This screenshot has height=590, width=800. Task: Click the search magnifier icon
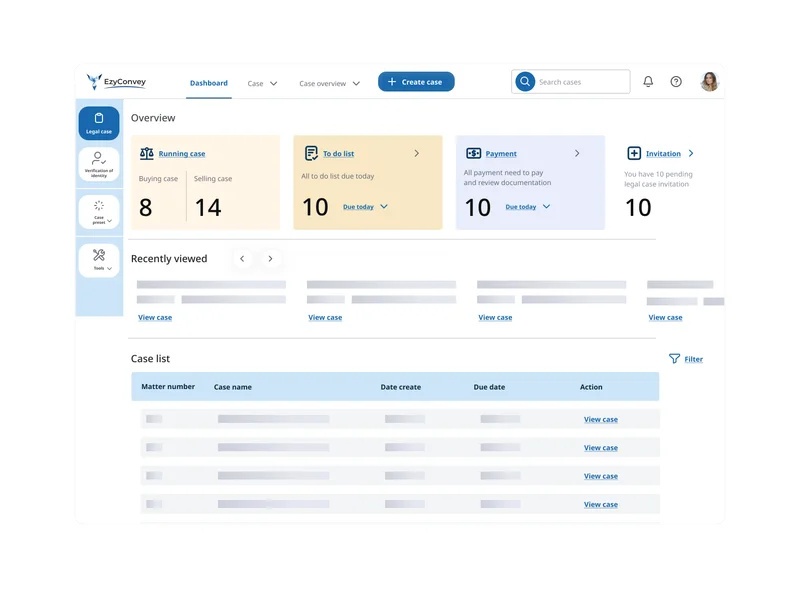(524, 81)
